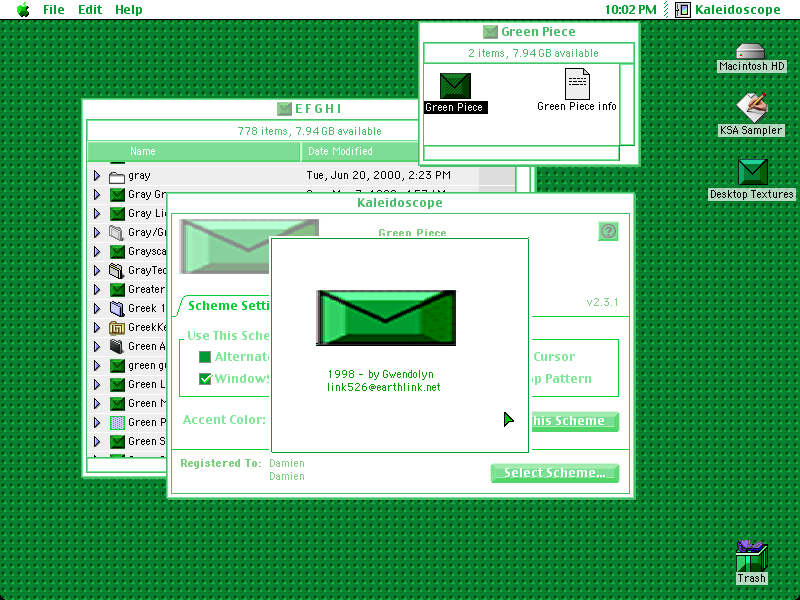Select the Gray Gr scheme icon
The height and width of the screenshot is (600, 800).
(x=117, y=194)
